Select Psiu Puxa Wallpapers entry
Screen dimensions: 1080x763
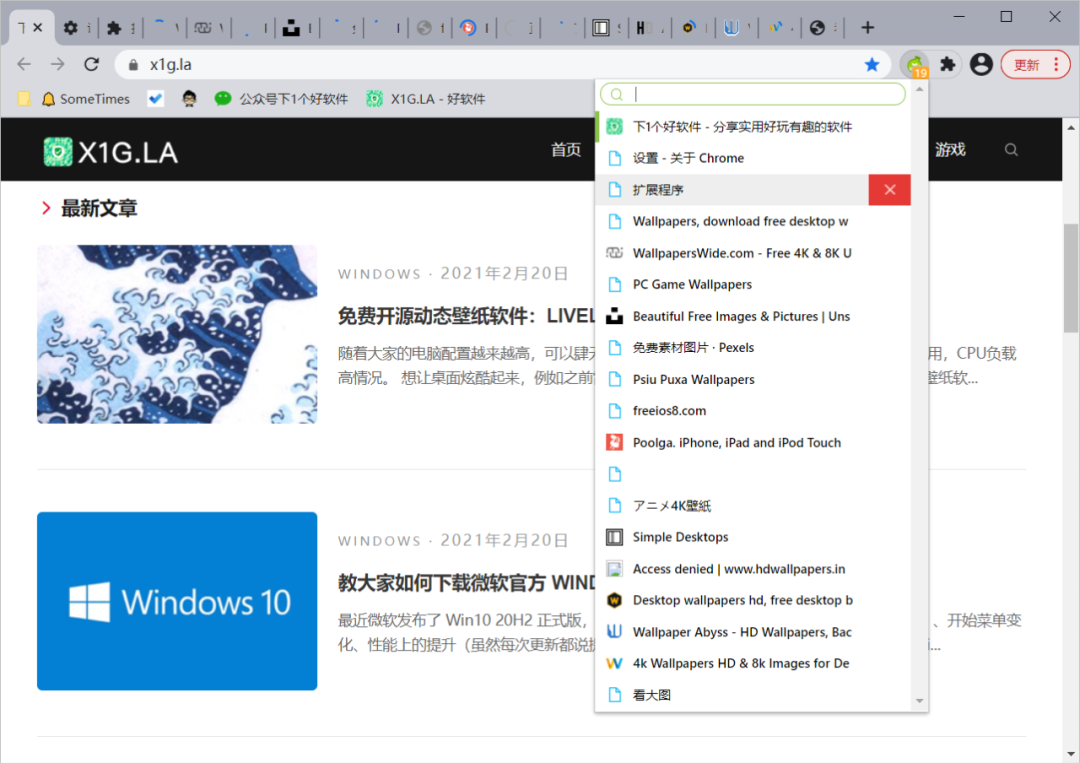(753, 379)
